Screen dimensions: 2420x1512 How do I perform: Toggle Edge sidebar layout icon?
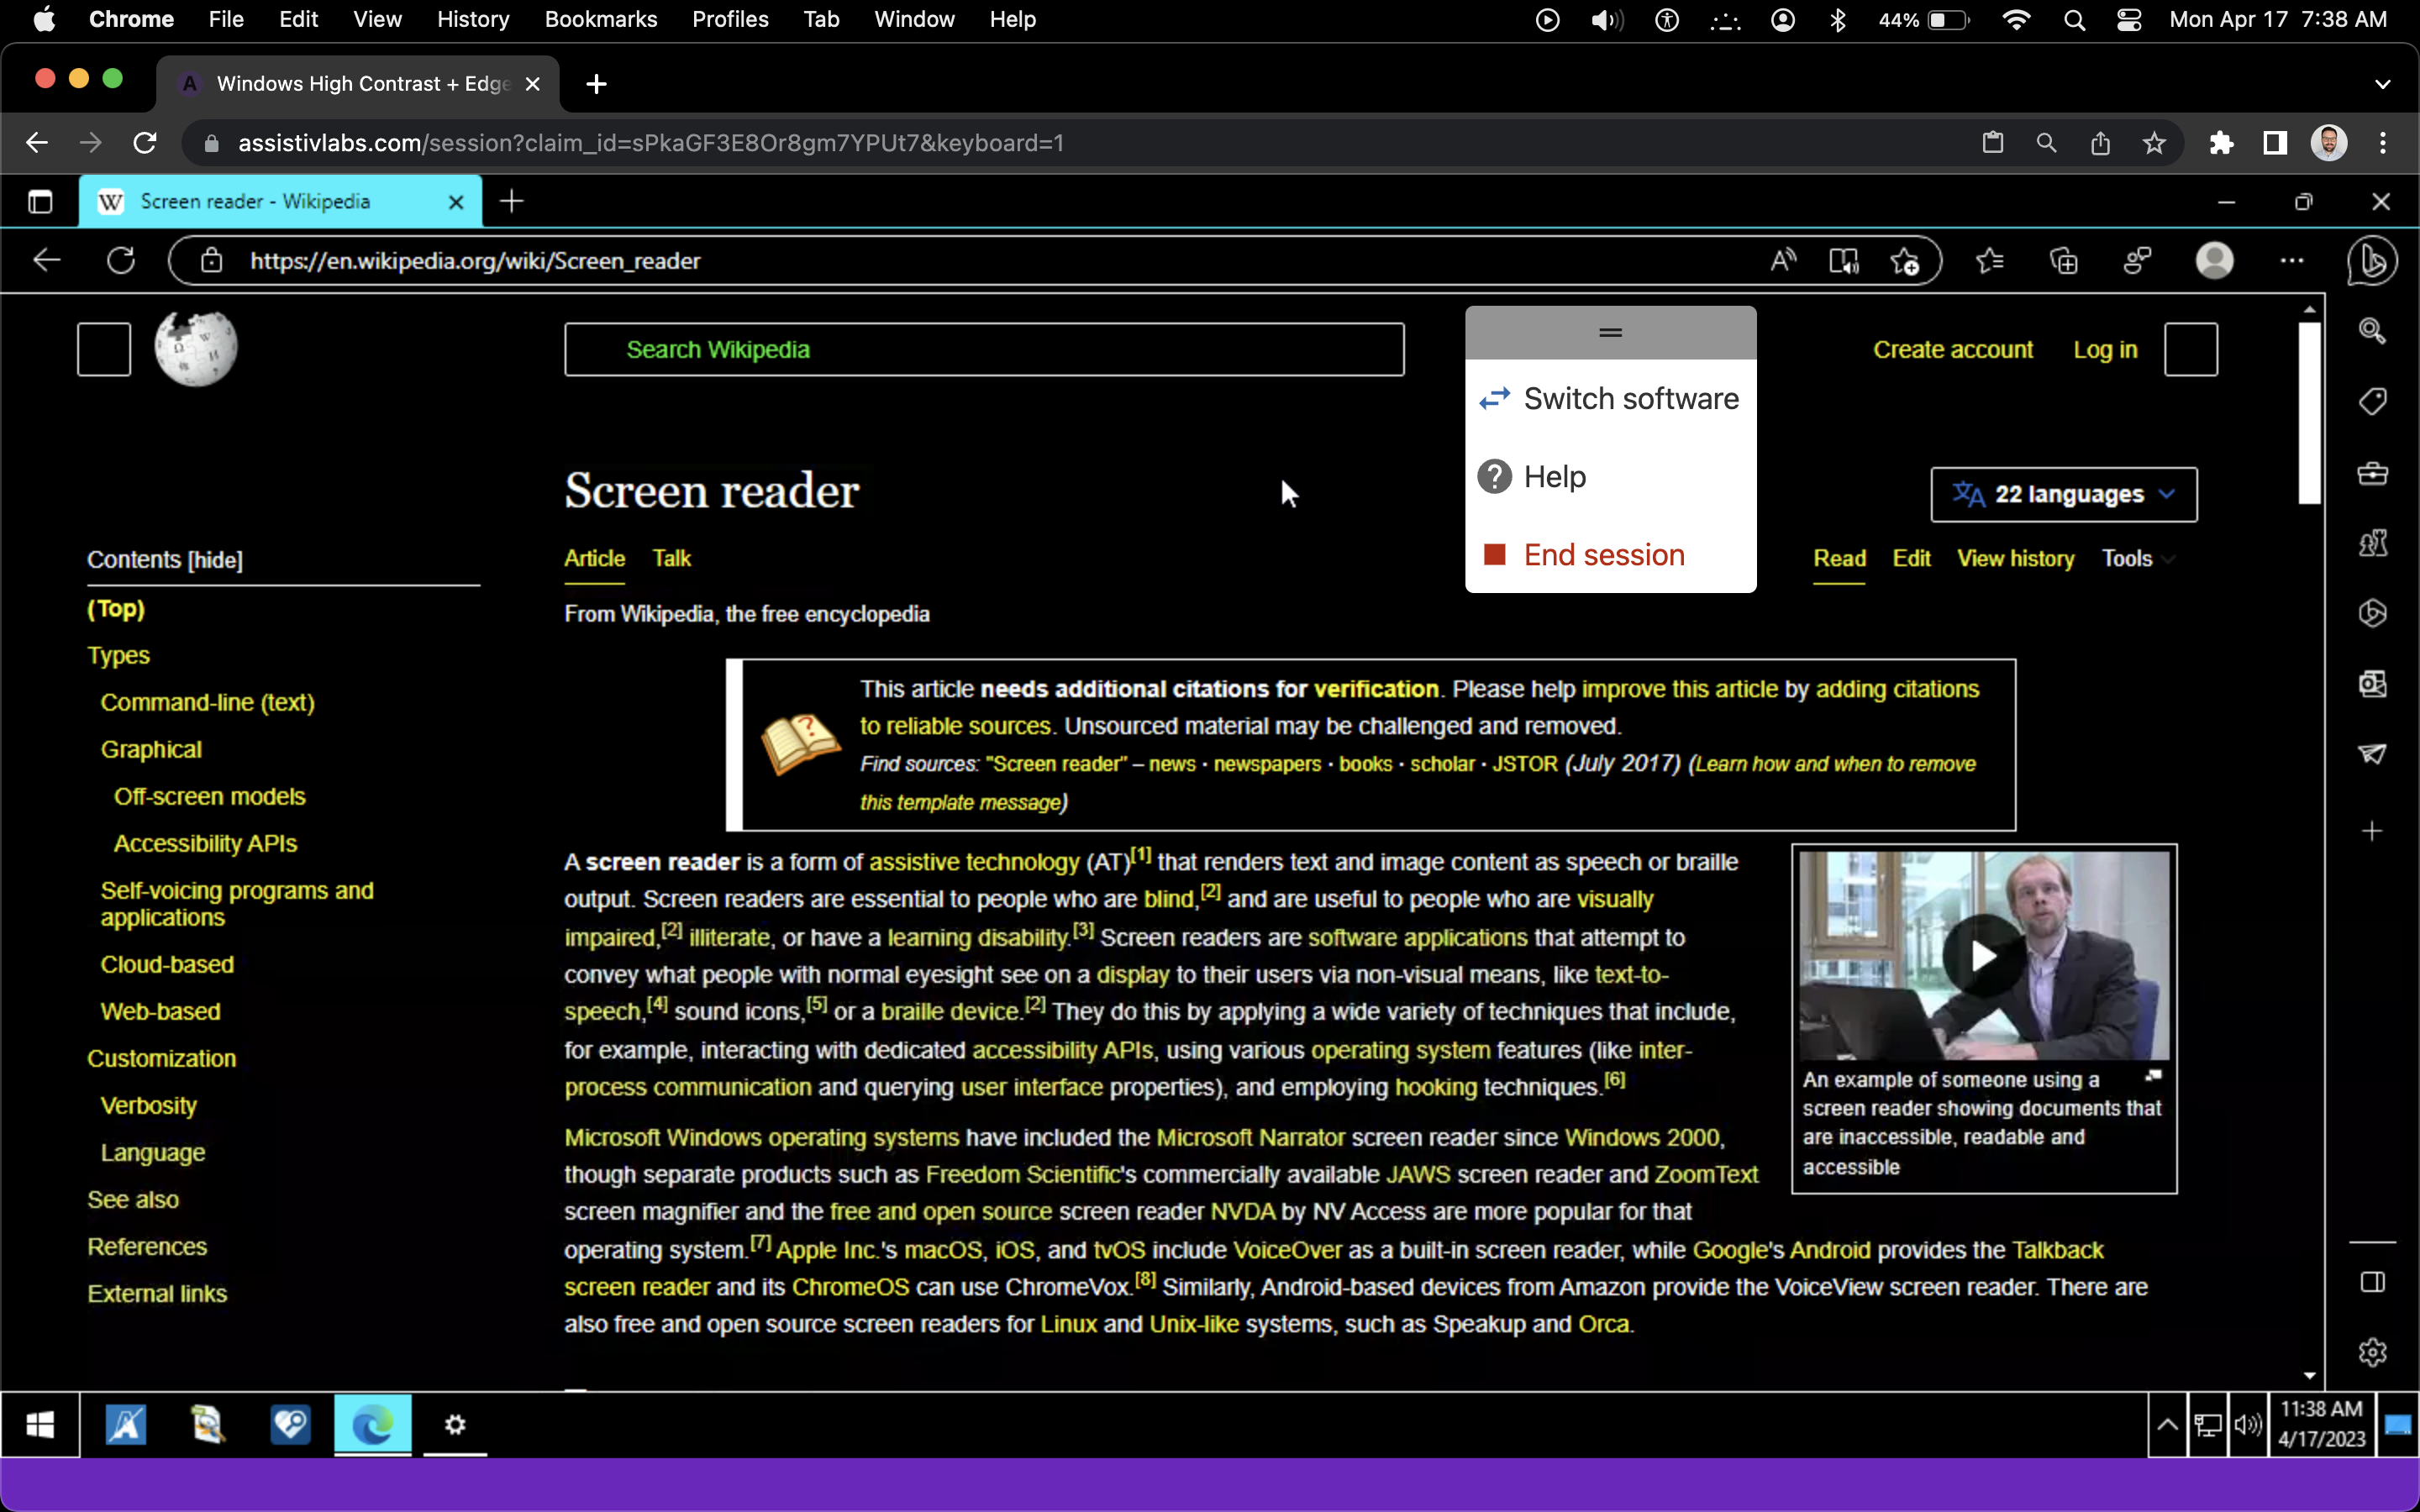pos(2373,1282)
